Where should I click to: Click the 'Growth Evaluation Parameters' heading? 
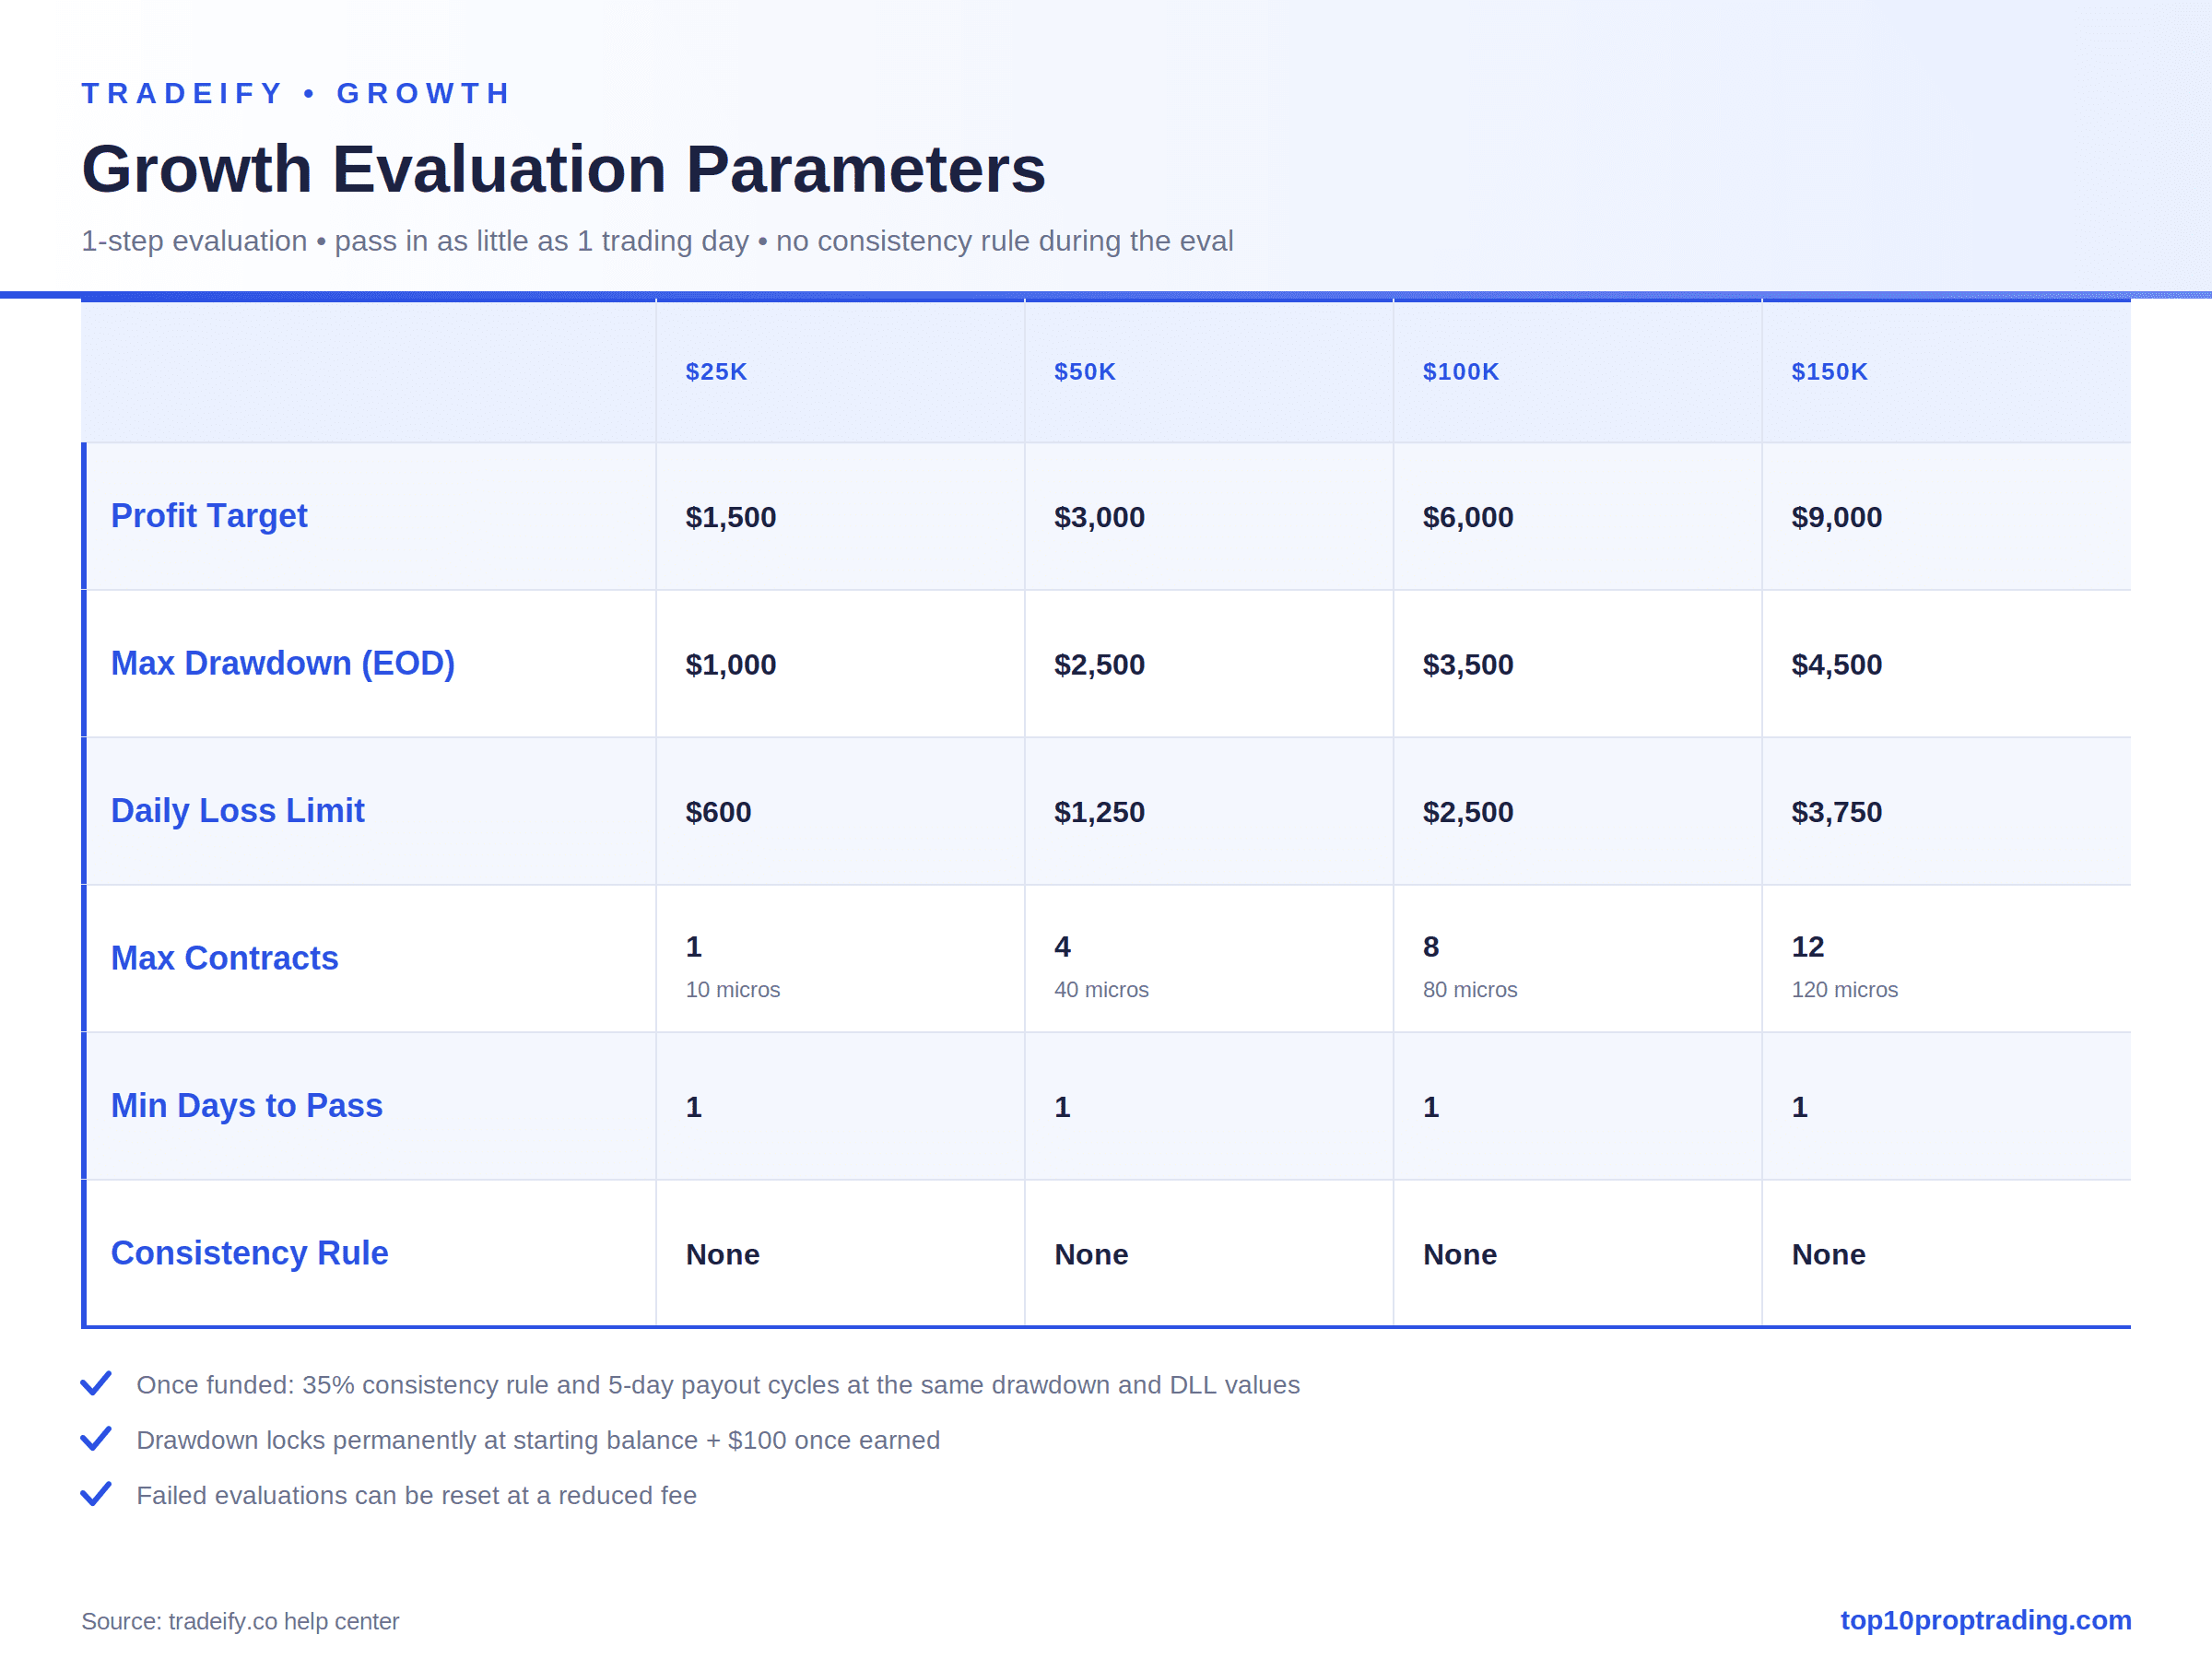tap(563, 168)
